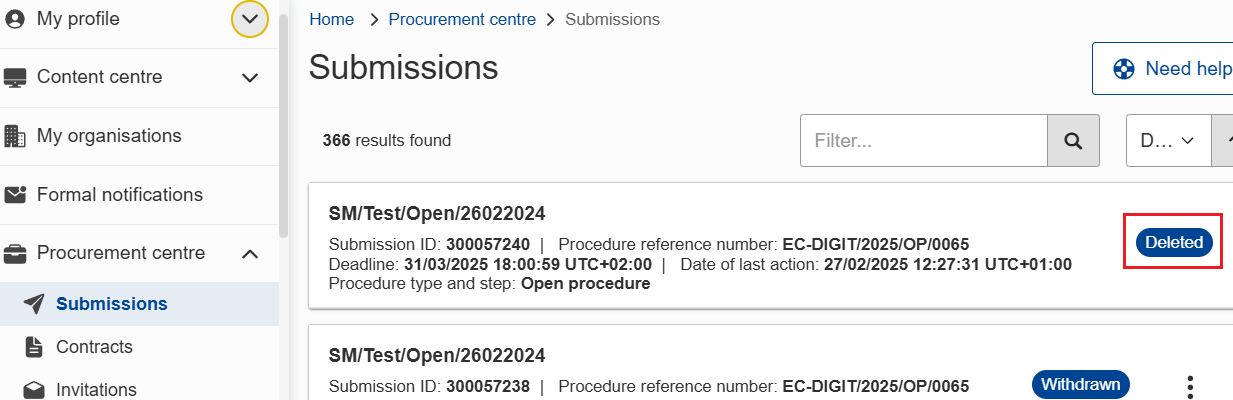The height and width of the screenshot is (400, 1233).
Task: Click the Procurement centre briefcase icon
Action: (x=15, y=253)
